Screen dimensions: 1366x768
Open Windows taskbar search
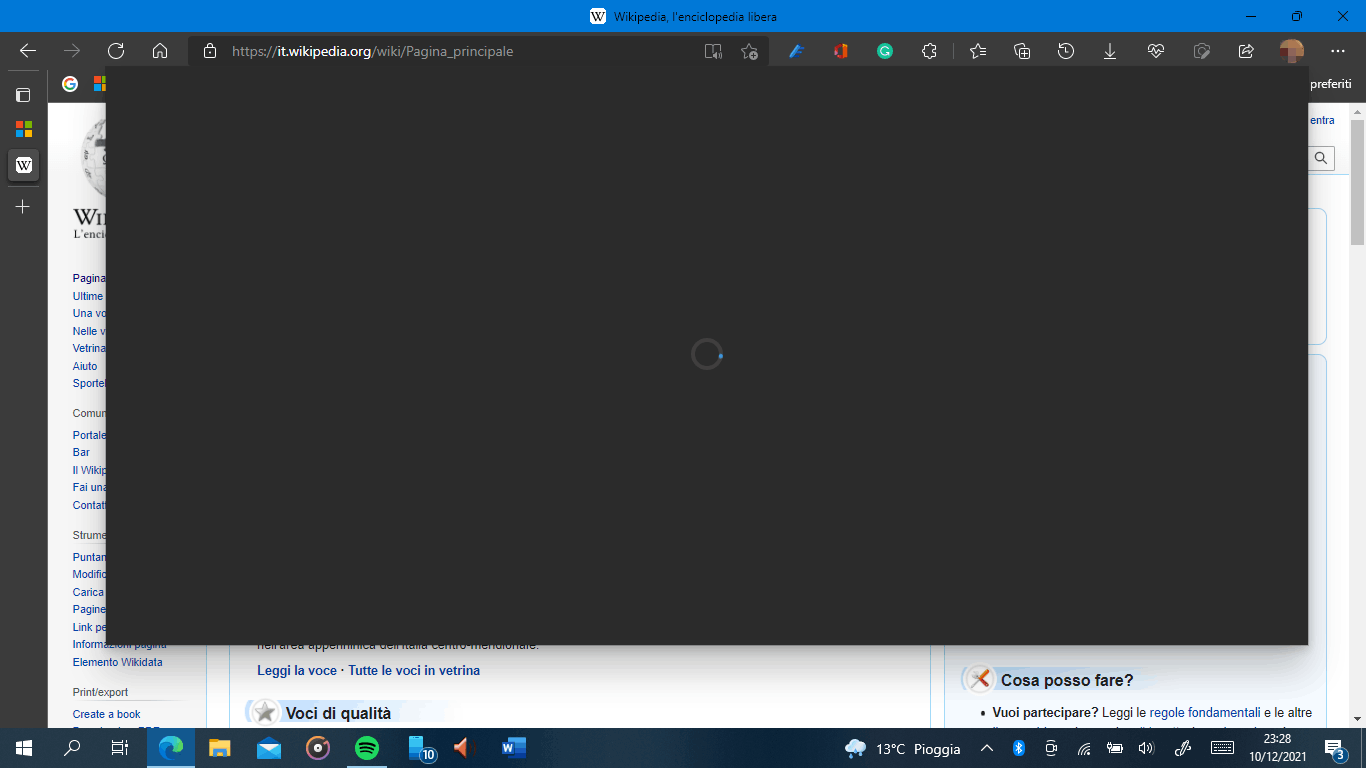[72, 748]
